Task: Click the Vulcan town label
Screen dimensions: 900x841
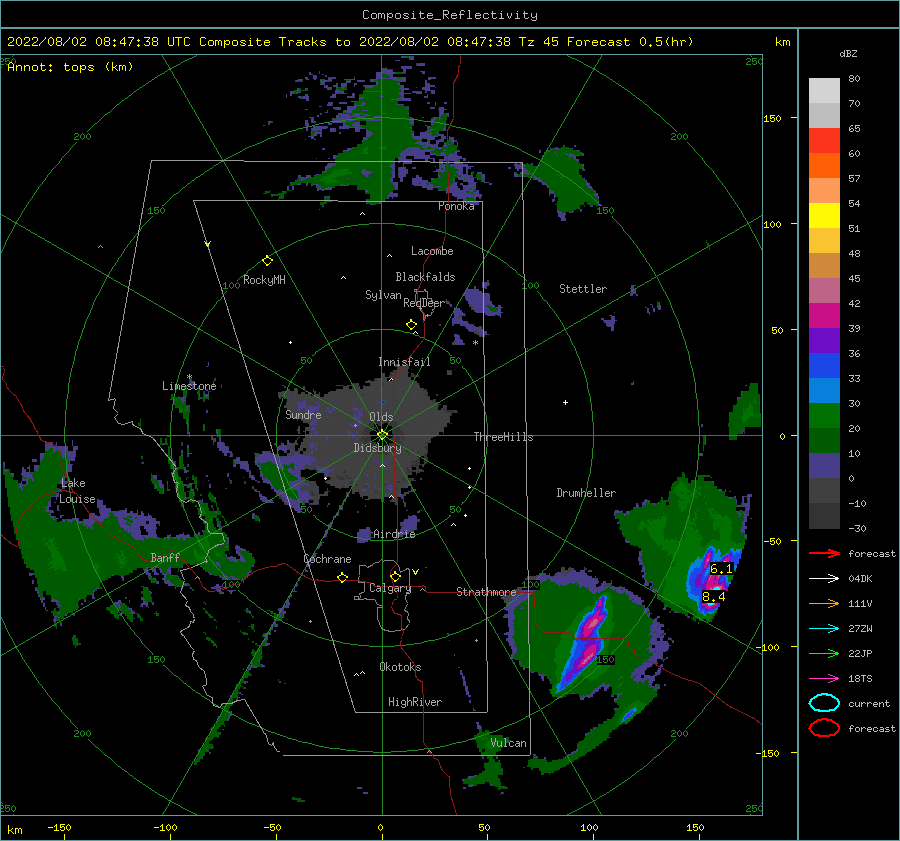Action: tap(508, 743)
